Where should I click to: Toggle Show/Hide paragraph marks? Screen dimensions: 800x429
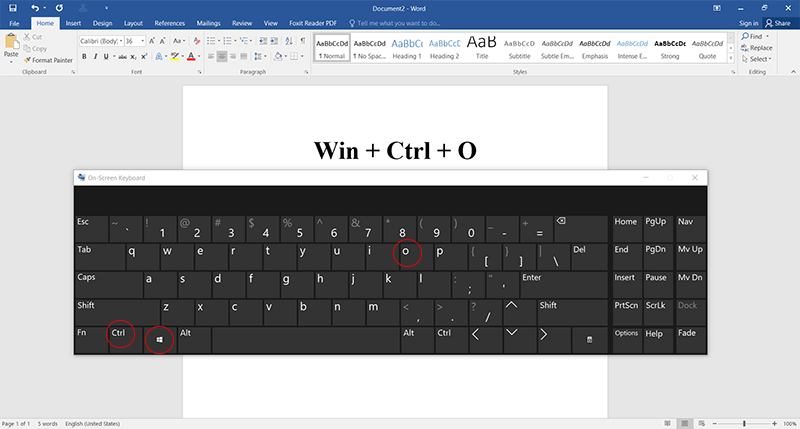(x=303, y=41)
